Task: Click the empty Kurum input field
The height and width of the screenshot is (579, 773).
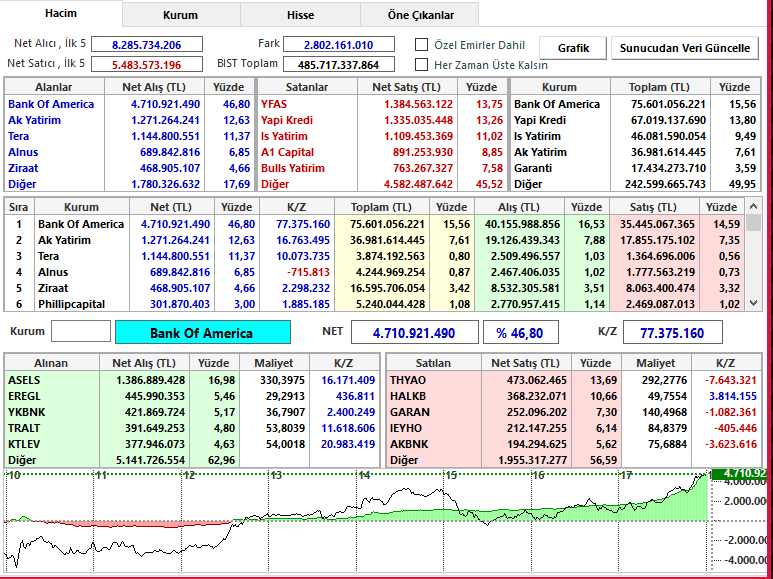Action: 81,331
